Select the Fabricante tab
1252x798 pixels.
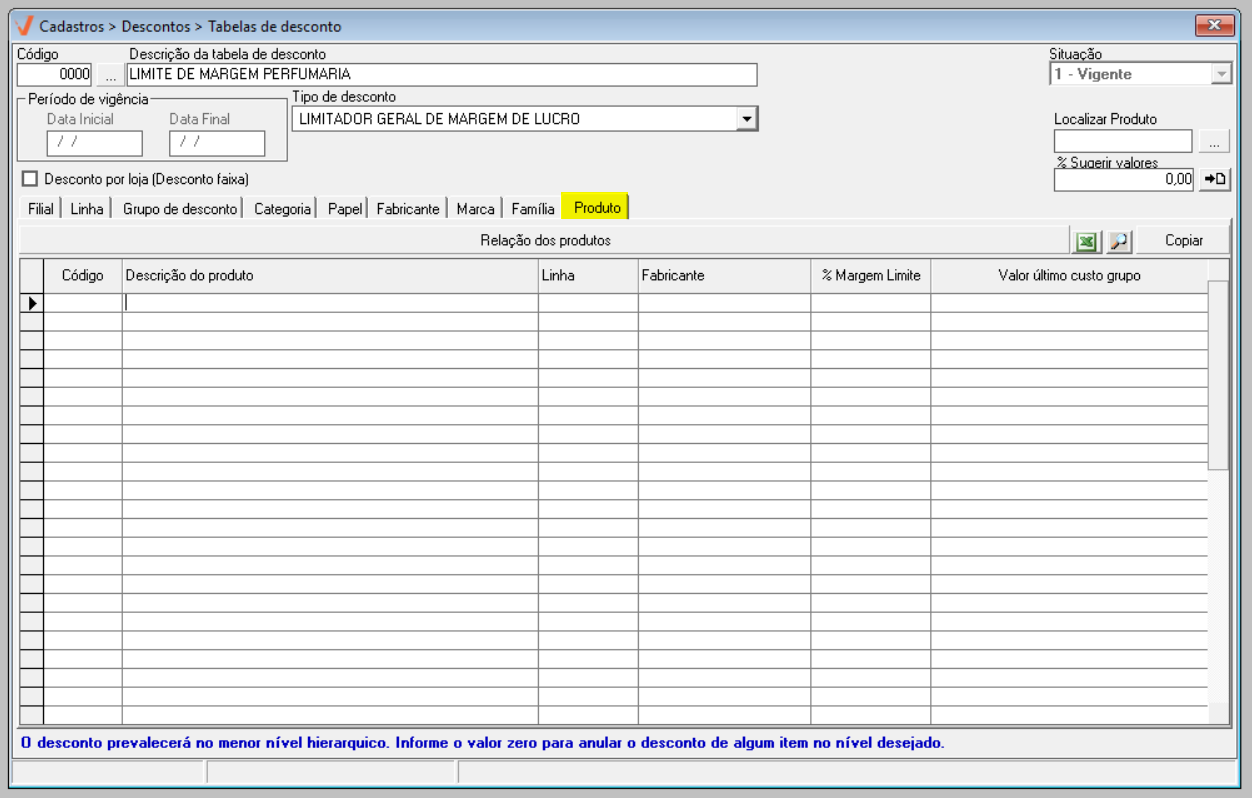407,209
